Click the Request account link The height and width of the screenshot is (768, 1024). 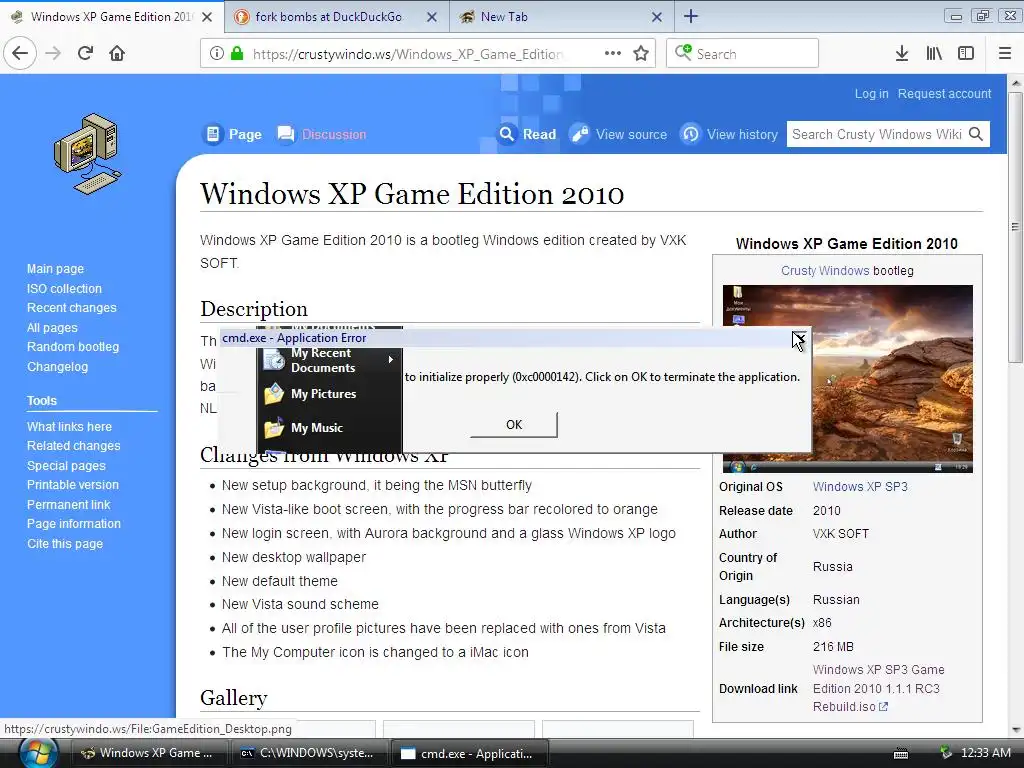point(944,93)
